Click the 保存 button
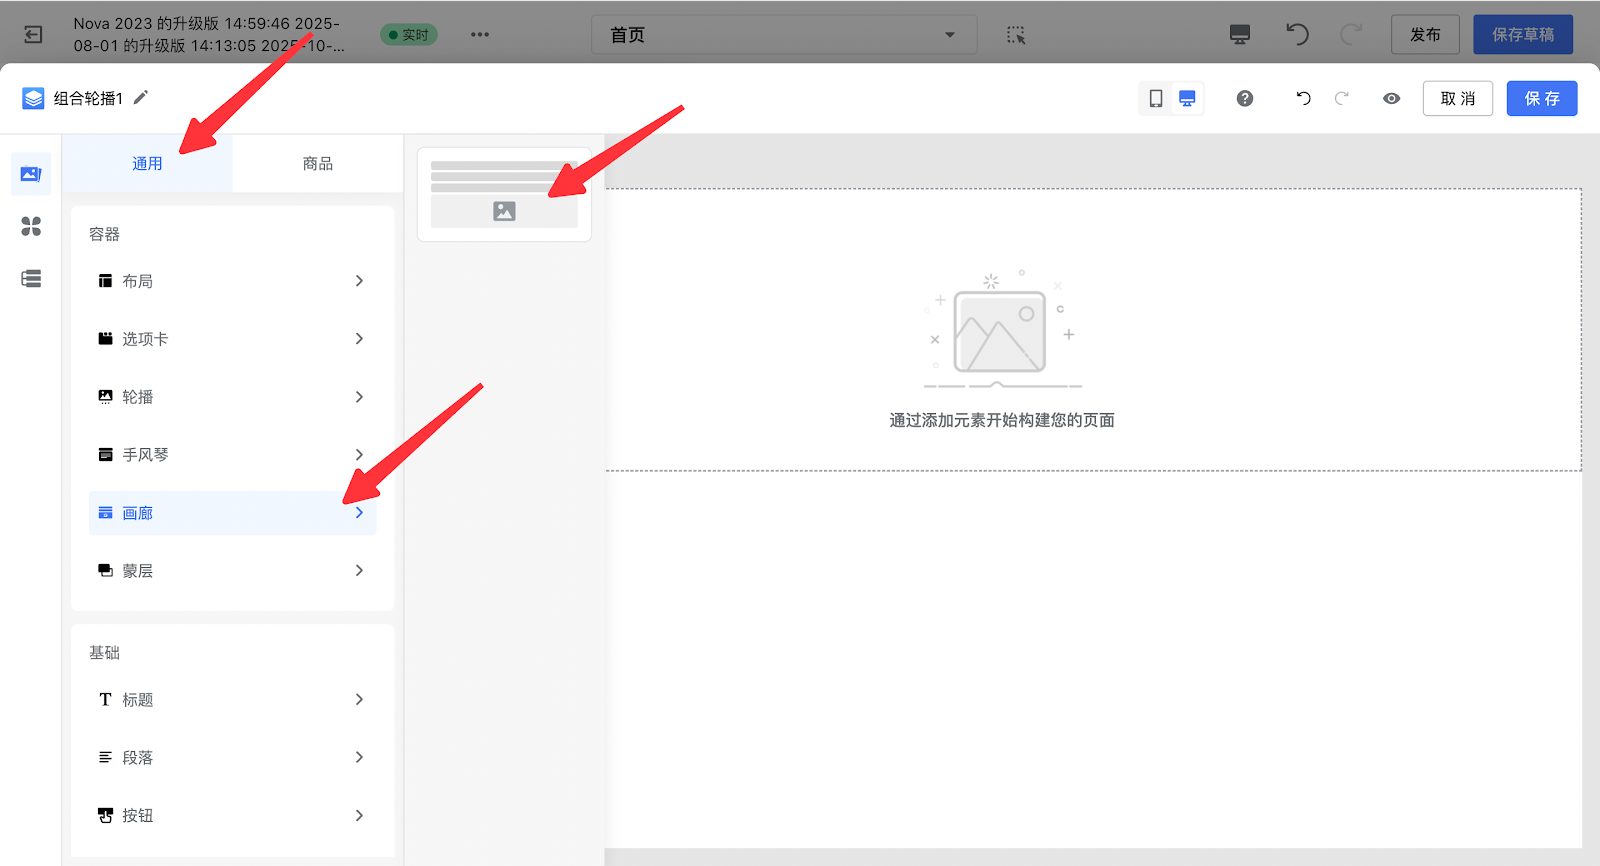The height and width of the screenshot is (866, 1600). click(1541, 98)
